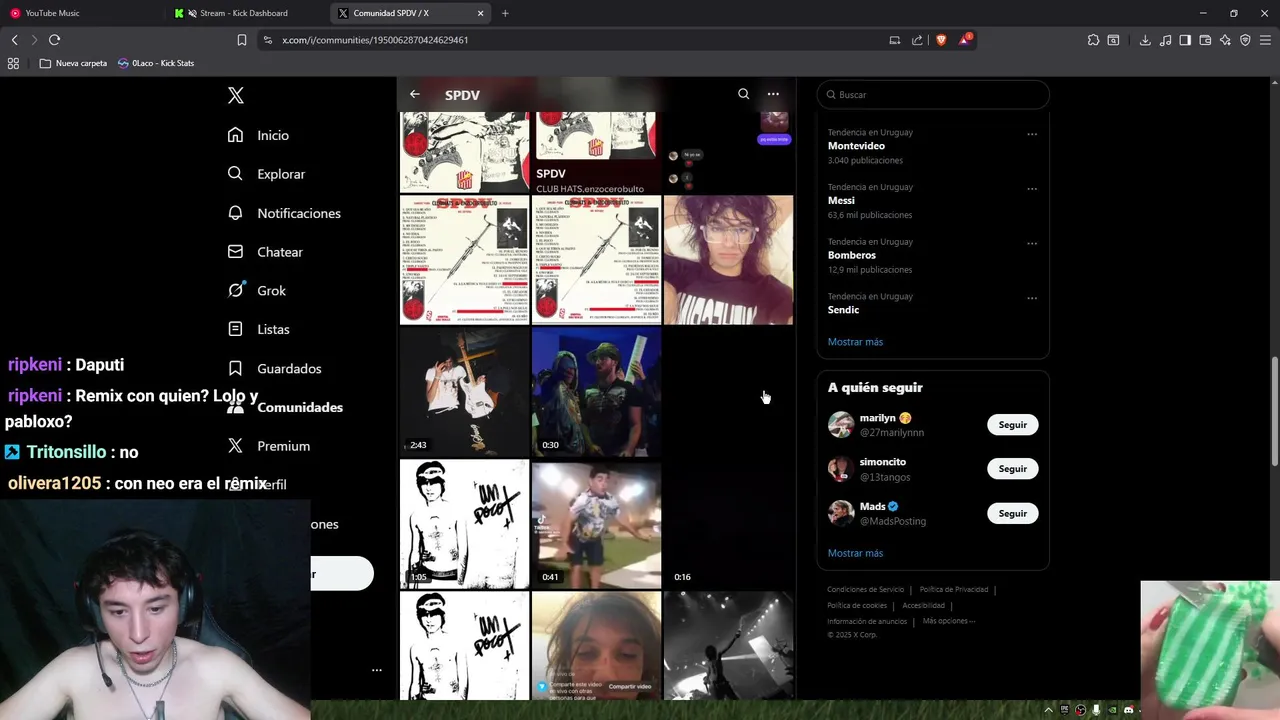Screen dimensions: 1280x720
Task: Reload the current page
Action: [54, 40]
